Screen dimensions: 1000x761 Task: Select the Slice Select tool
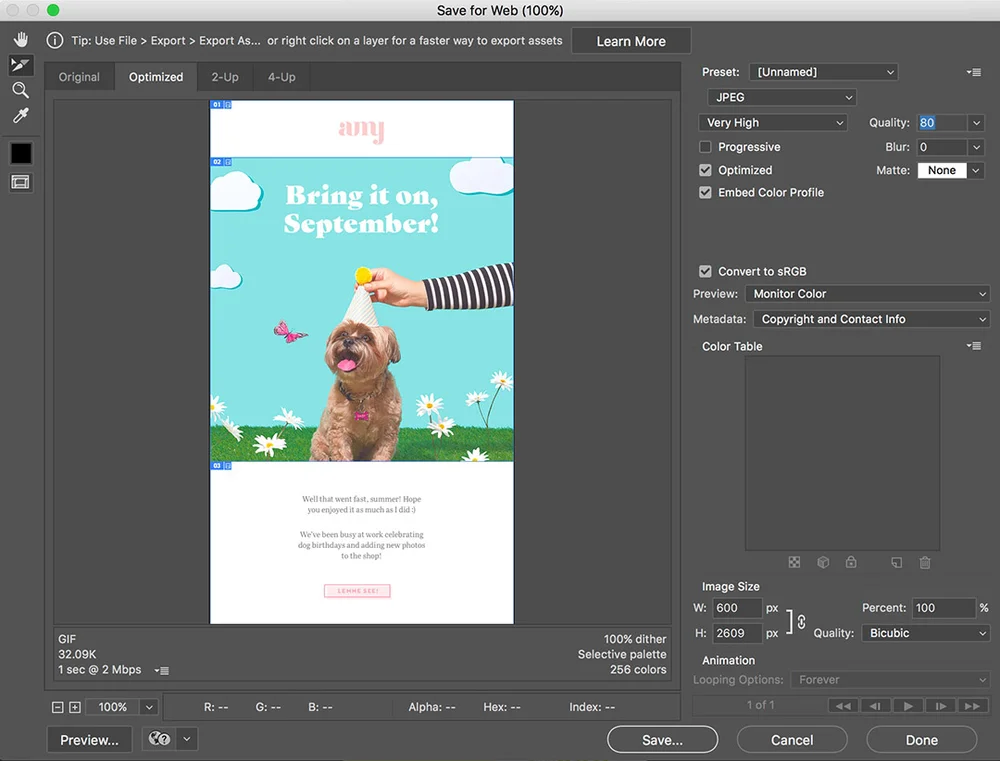coord(18,64)
